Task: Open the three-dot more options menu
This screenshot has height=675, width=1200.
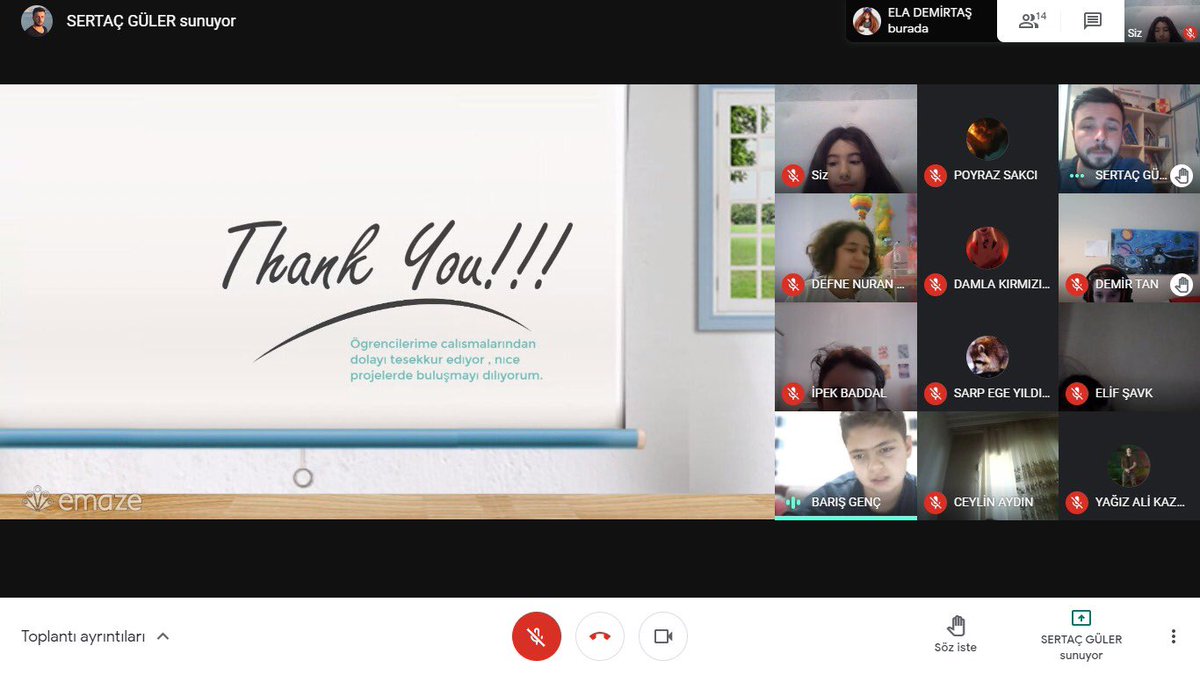Action: point(1173,637)
